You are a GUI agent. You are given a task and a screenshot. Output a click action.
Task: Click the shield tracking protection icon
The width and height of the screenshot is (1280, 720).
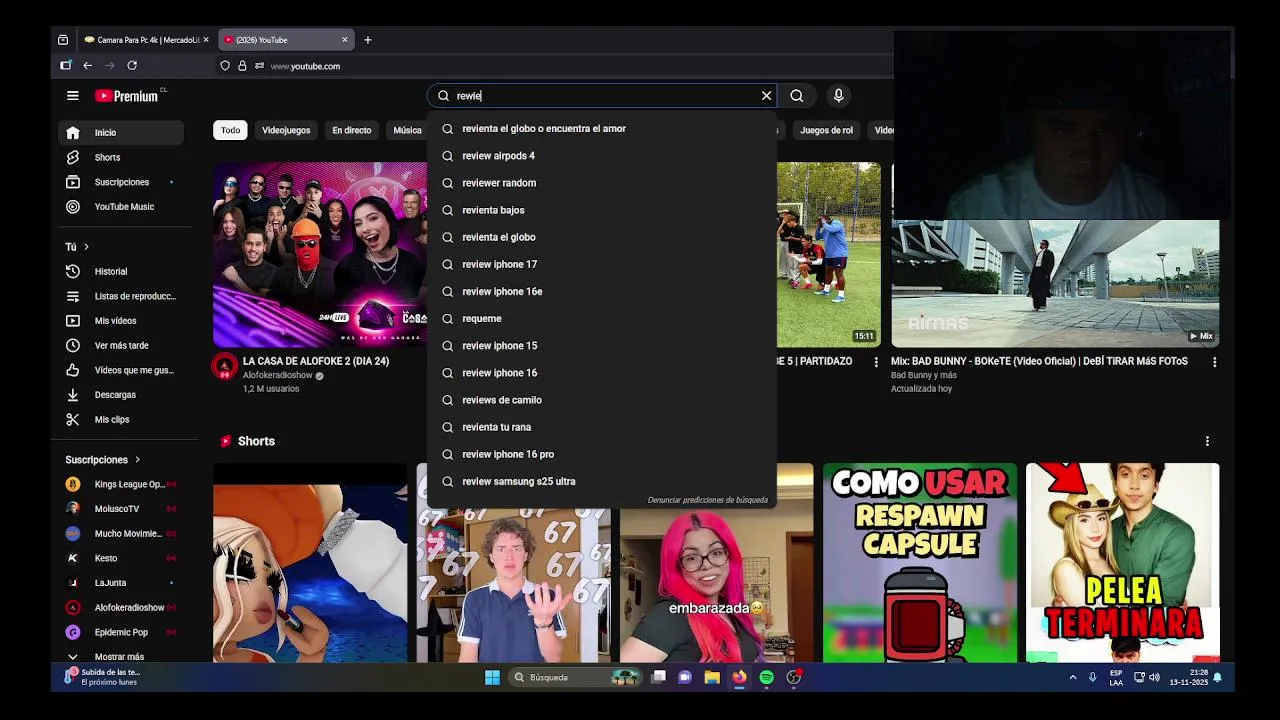click(x=225, y=66)
